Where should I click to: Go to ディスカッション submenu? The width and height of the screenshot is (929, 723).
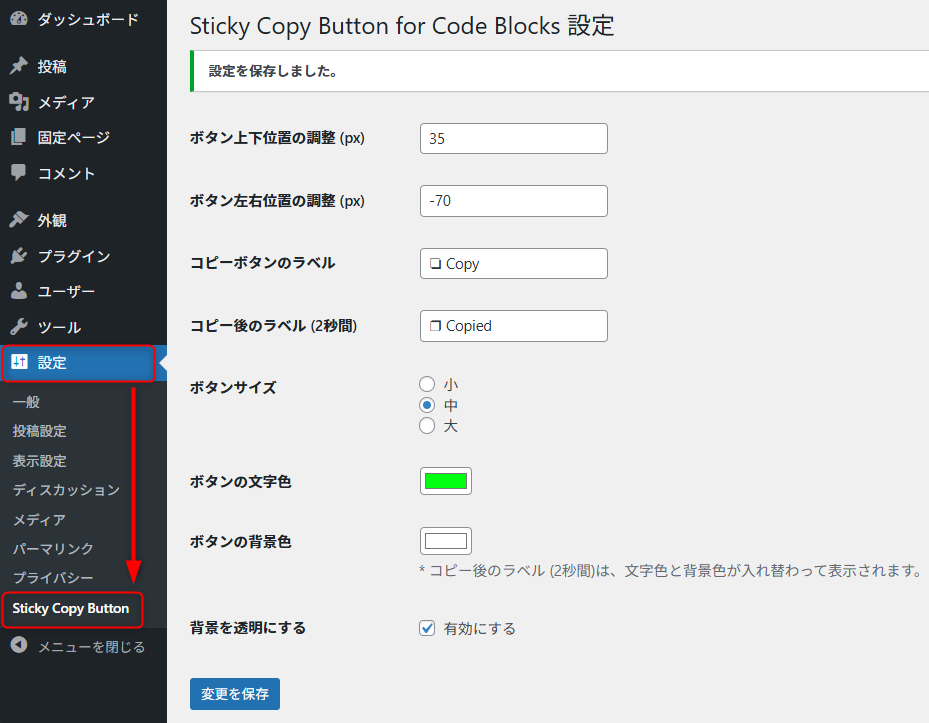pyautogui.click(x=66, y=490)
